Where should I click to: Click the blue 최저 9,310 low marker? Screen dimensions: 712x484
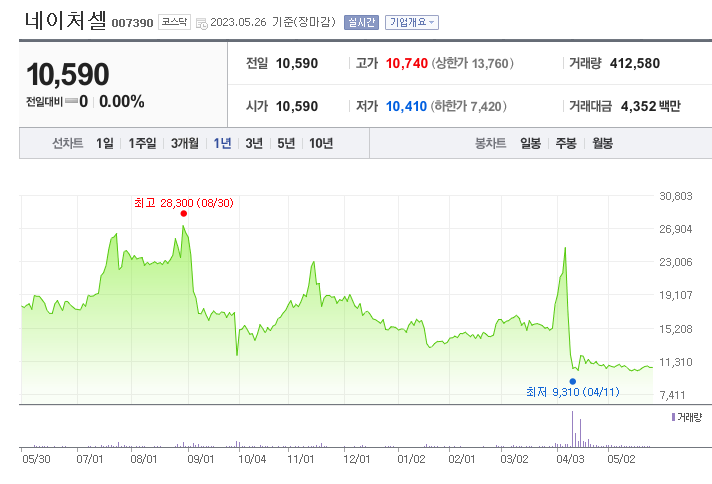[x=573, y=381]
